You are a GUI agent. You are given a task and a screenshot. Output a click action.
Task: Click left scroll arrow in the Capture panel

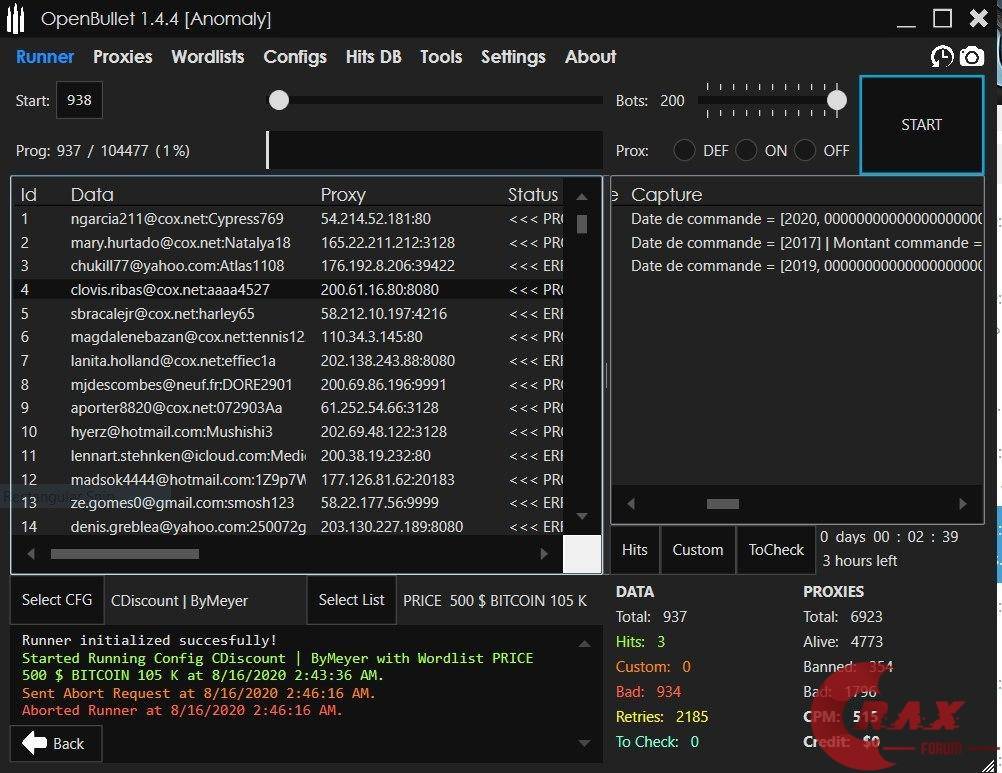click(x=630, y=504)
